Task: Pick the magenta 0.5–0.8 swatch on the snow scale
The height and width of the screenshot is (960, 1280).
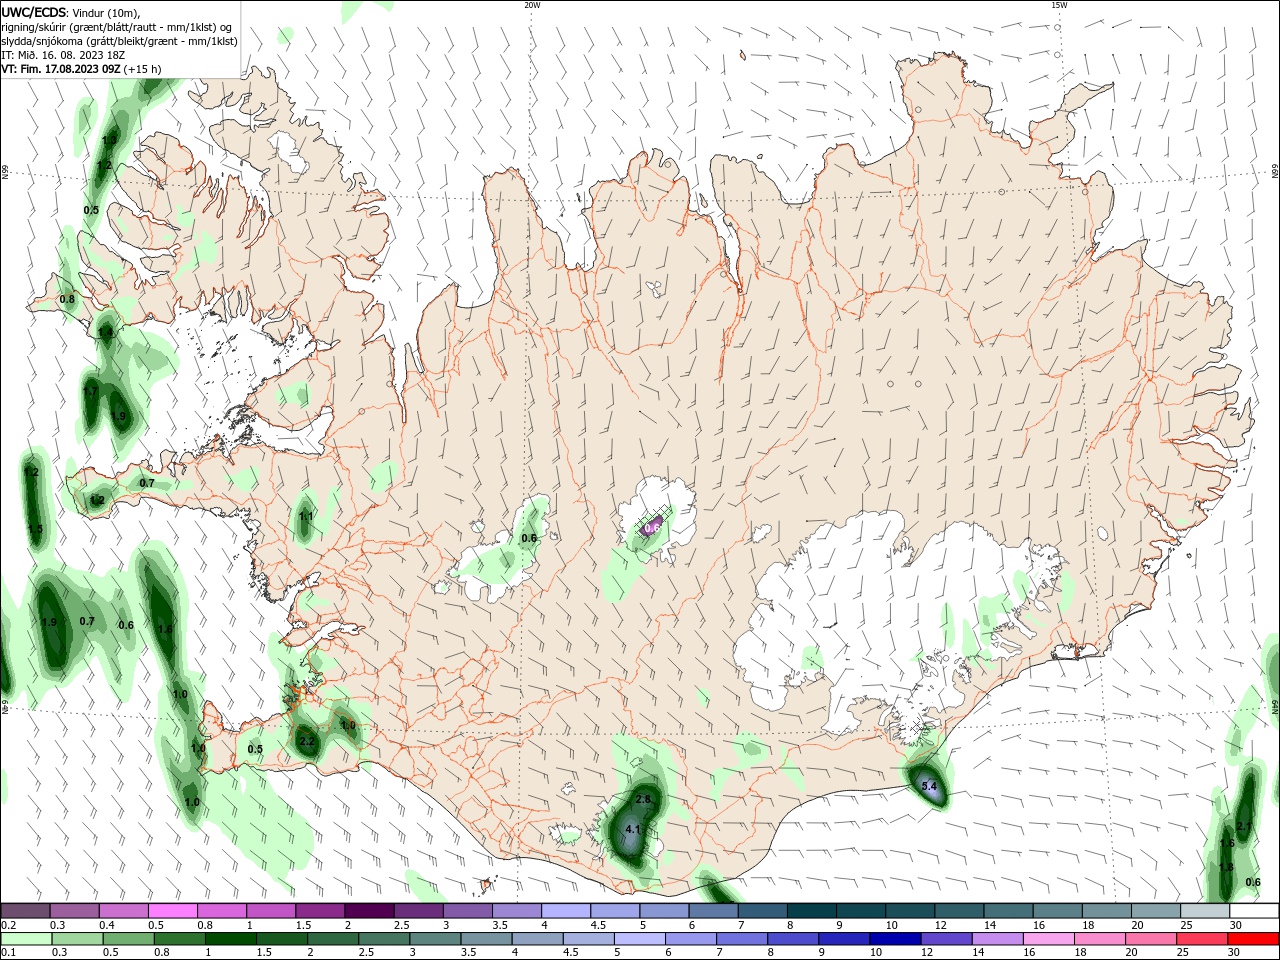Action: point(172,911)
